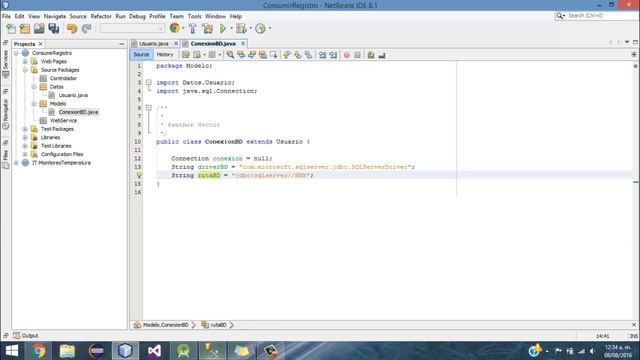Open the Refactor menu
Image resolution: width=640 pixels, height=360 pixels.
(x=101, y=16)
